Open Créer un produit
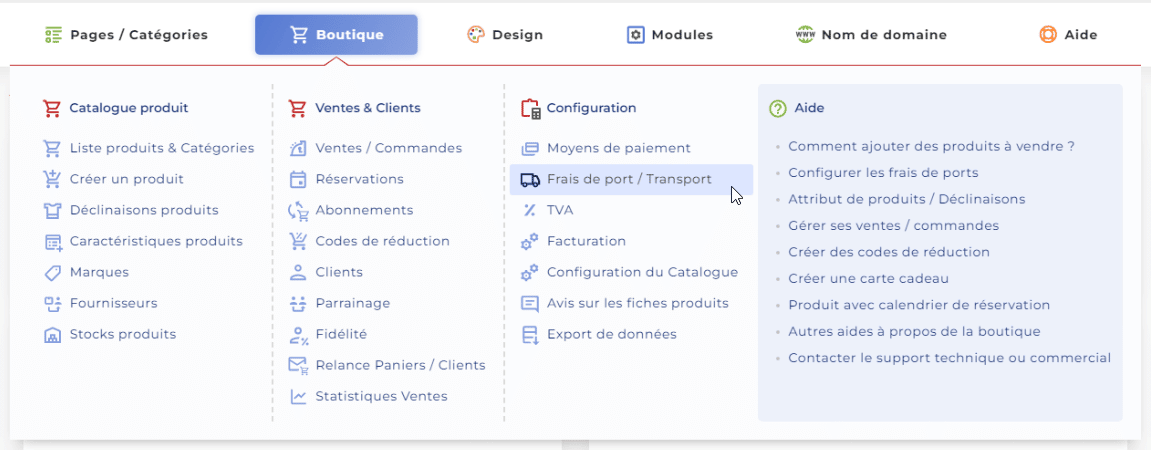1151x450 pixels. [x=126, y=179]
